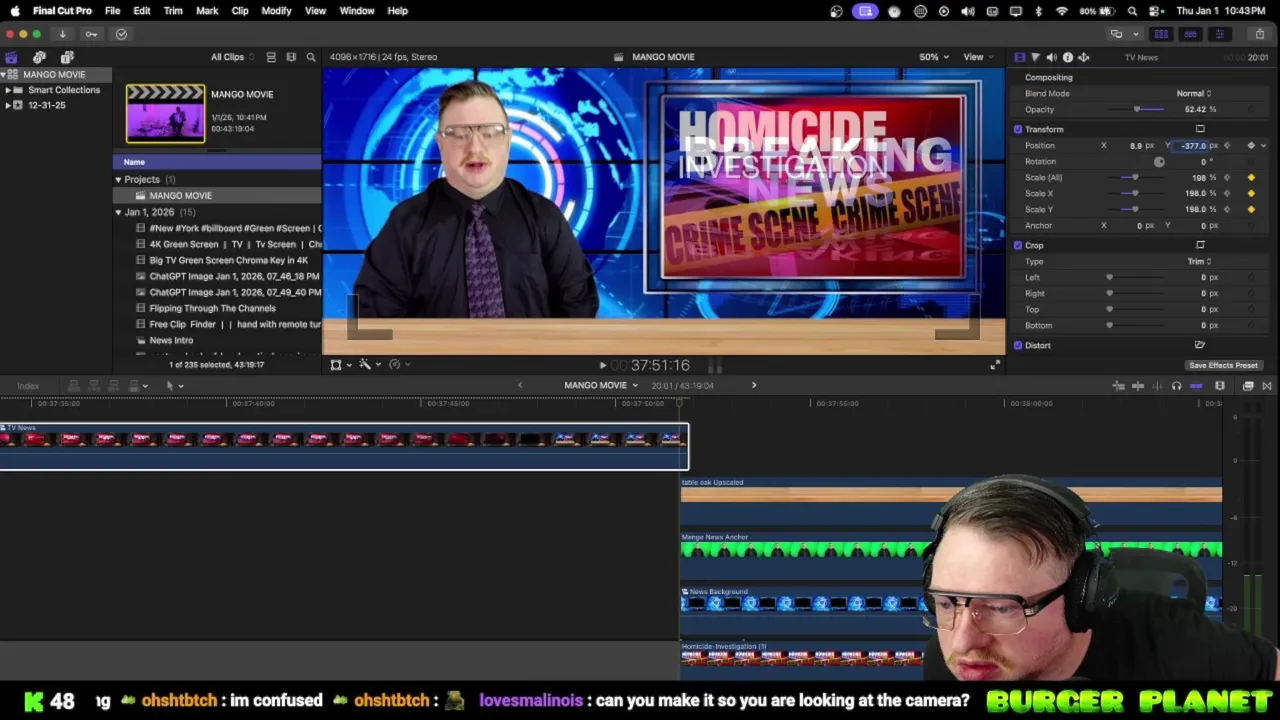Click the timeline Index button

point(28,386)
